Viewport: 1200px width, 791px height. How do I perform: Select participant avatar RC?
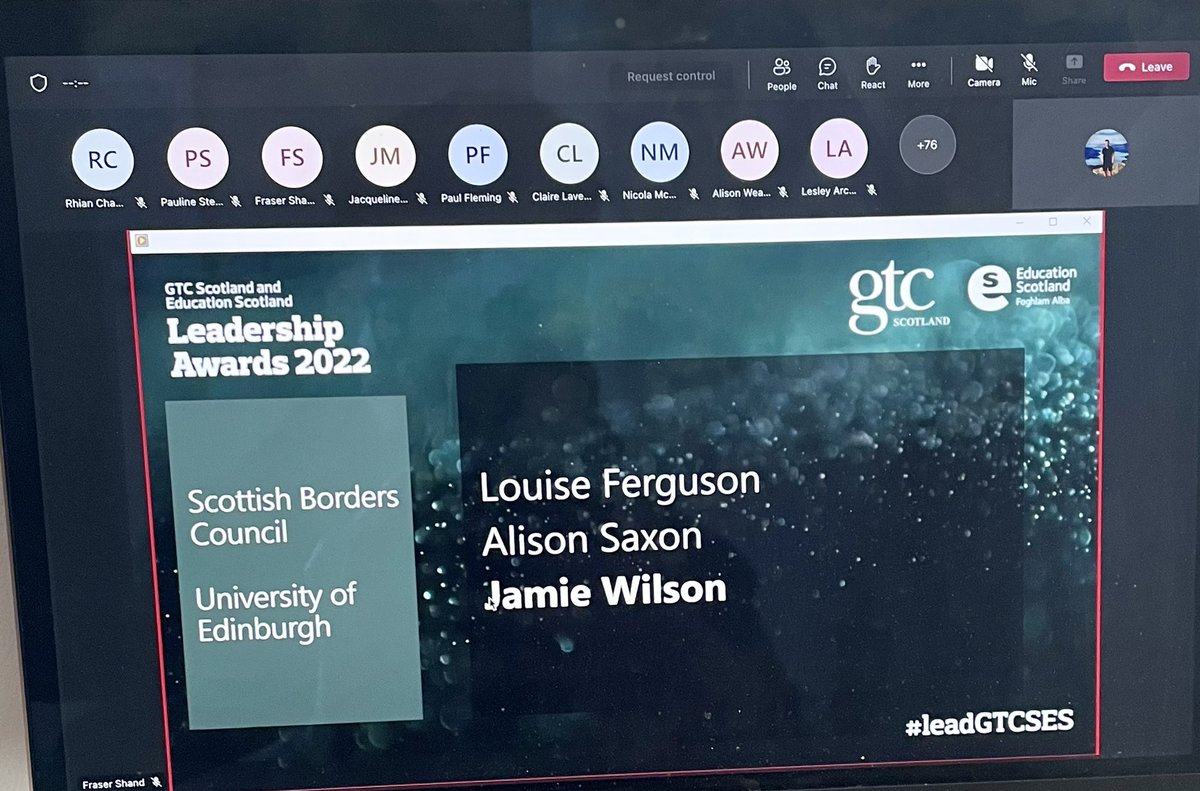pos(102,159)
